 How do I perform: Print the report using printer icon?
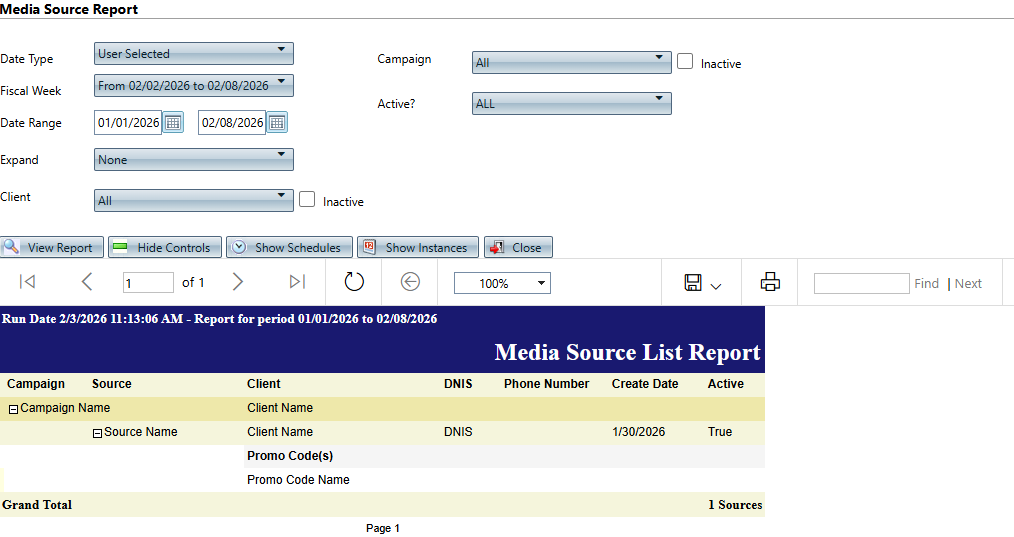click(x=769, y=283)
